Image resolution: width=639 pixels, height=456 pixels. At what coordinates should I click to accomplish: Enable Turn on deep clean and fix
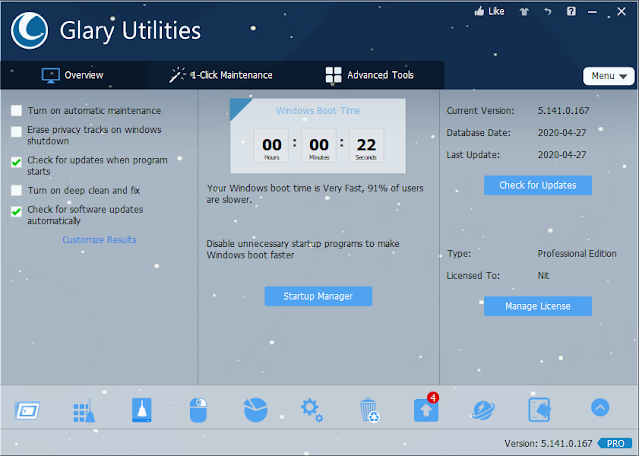[x=16, y=190]
